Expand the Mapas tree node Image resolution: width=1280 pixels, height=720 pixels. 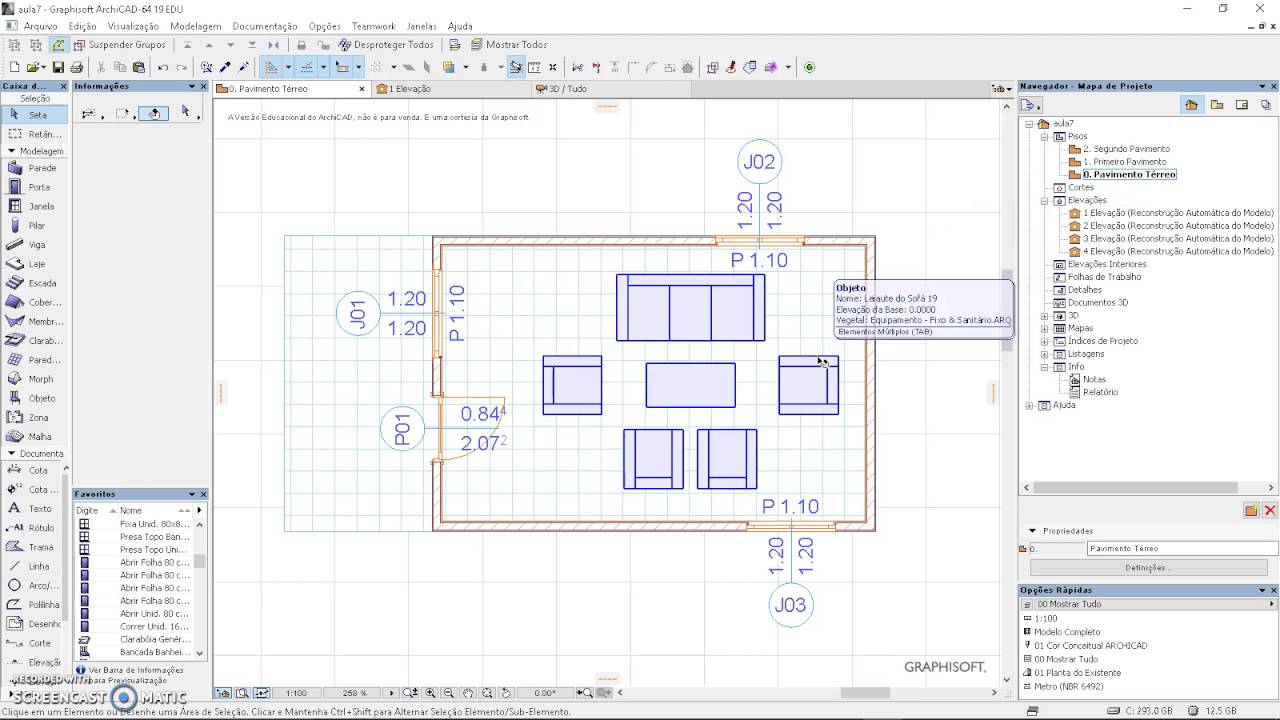pyautogui.click(x=1045, y=328)
